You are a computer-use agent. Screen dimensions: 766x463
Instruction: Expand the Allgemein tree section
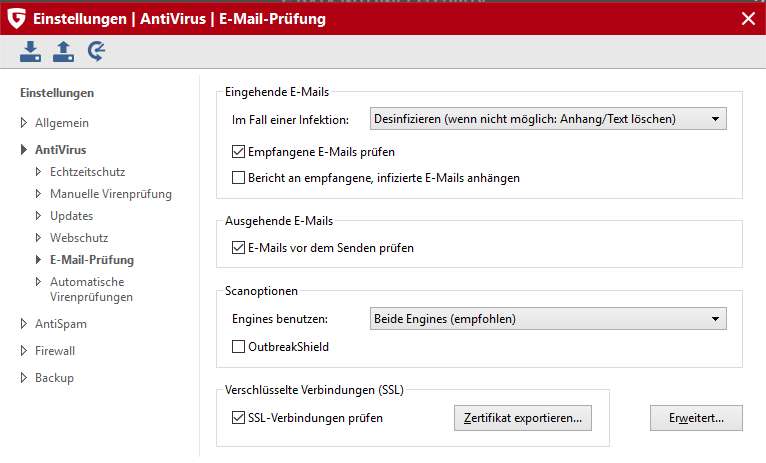pos(24,123)
